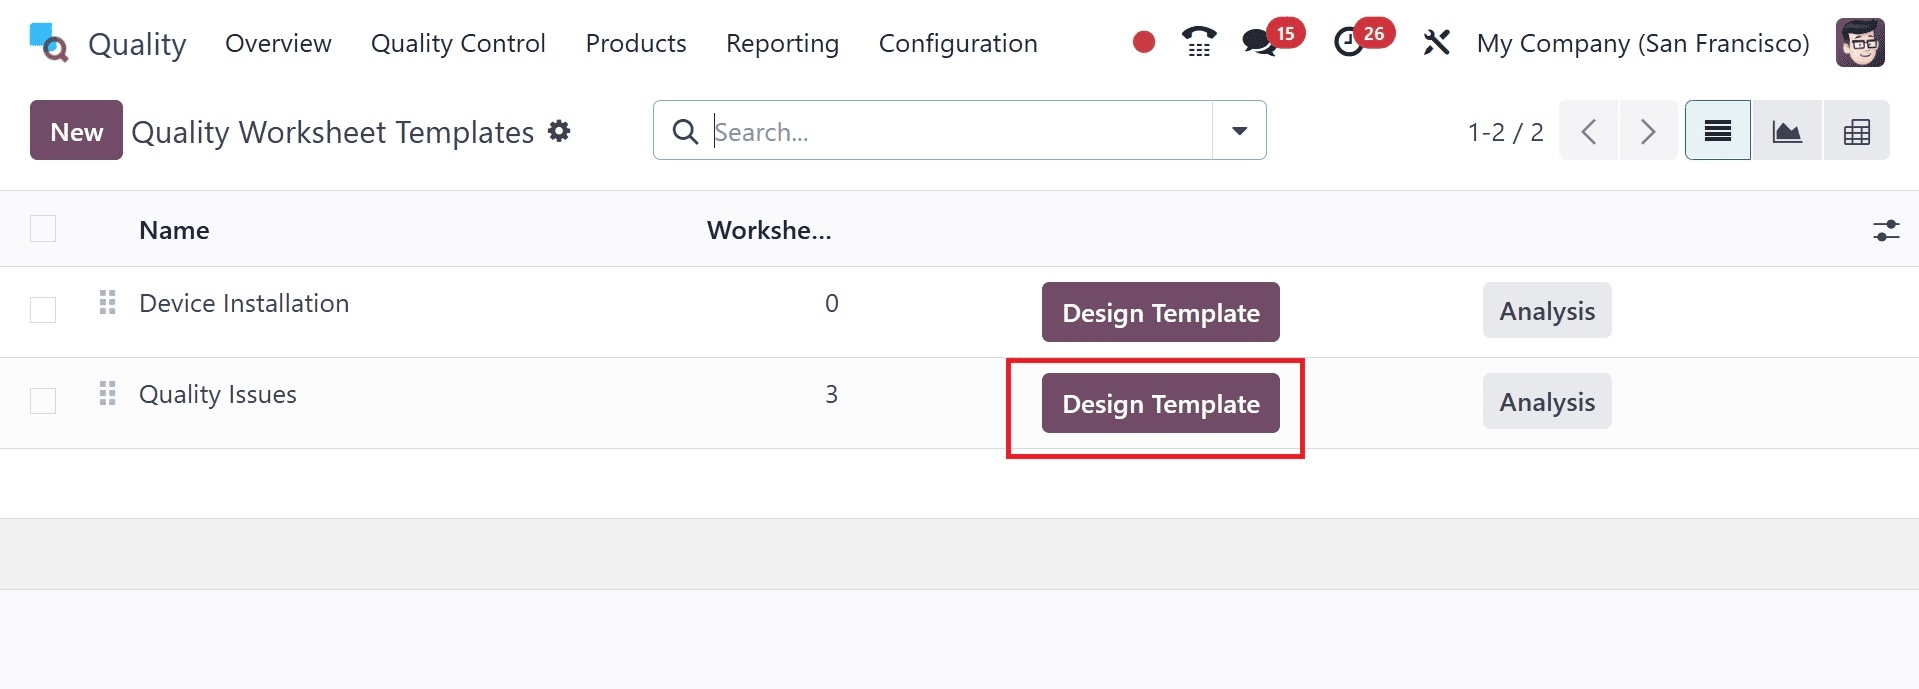Image resolution: width=1919 pixels, height=689 pixels.
Task: Open the user avatar menu
Action: pyautogui.click(x=1860, y=42)
